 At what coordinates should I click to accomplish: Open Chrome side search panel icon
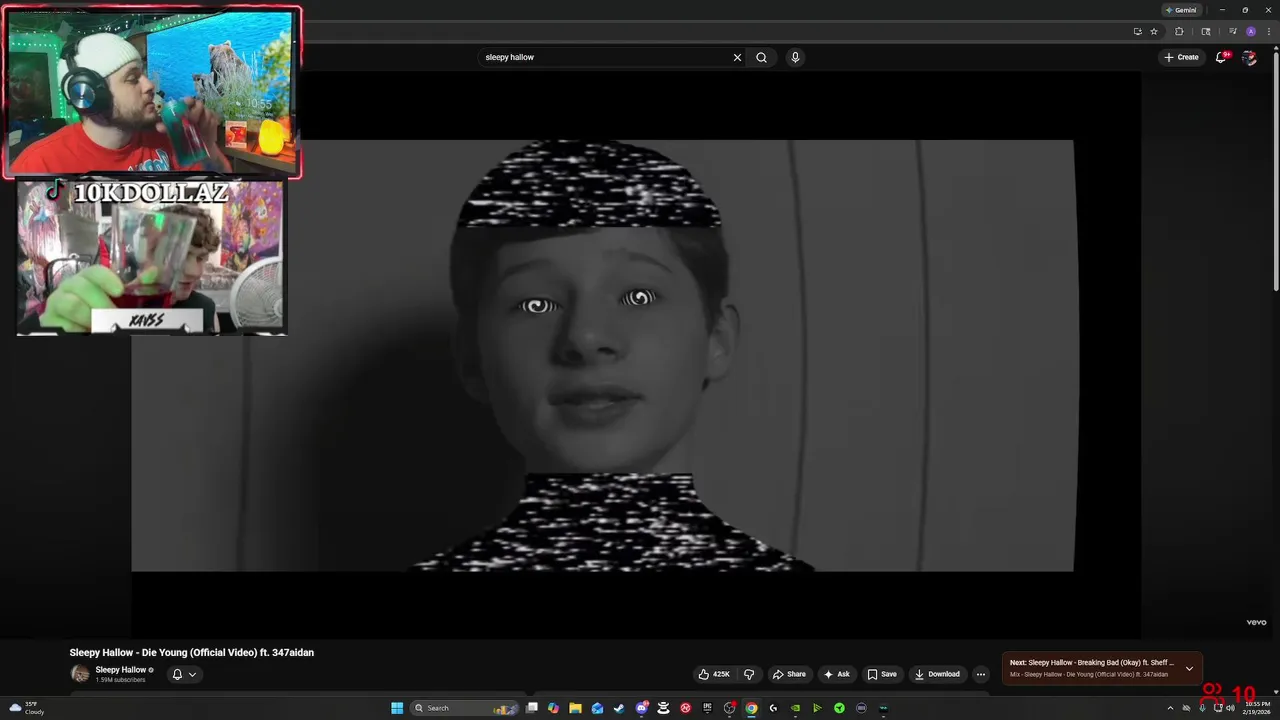click(1206, 31)
